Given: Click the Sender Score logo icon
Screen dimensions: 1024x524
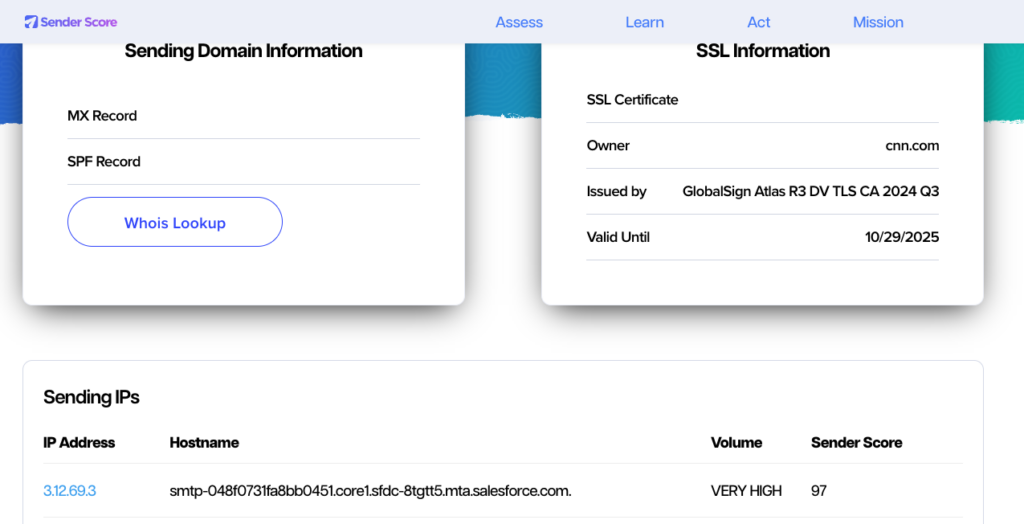Looking at the screenshot, I should 31,22.
